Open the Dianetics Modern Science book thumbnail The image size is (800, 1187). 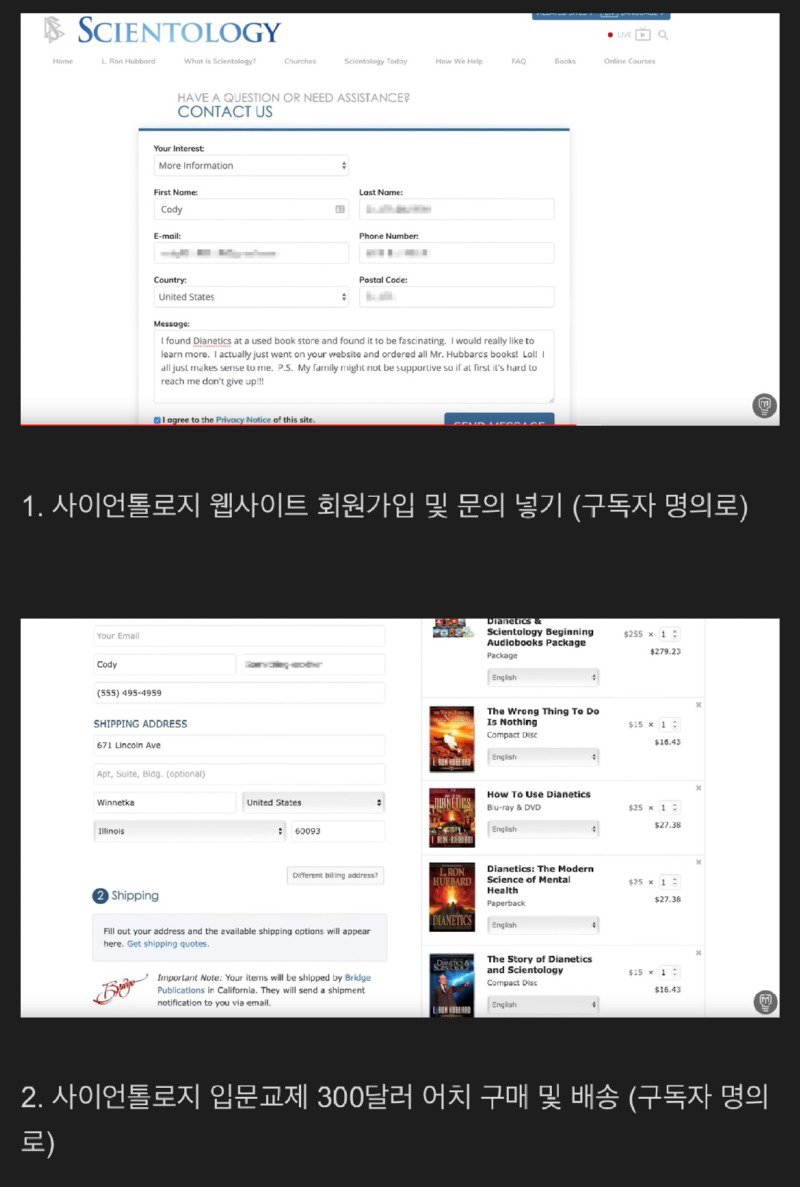point(452,896)
